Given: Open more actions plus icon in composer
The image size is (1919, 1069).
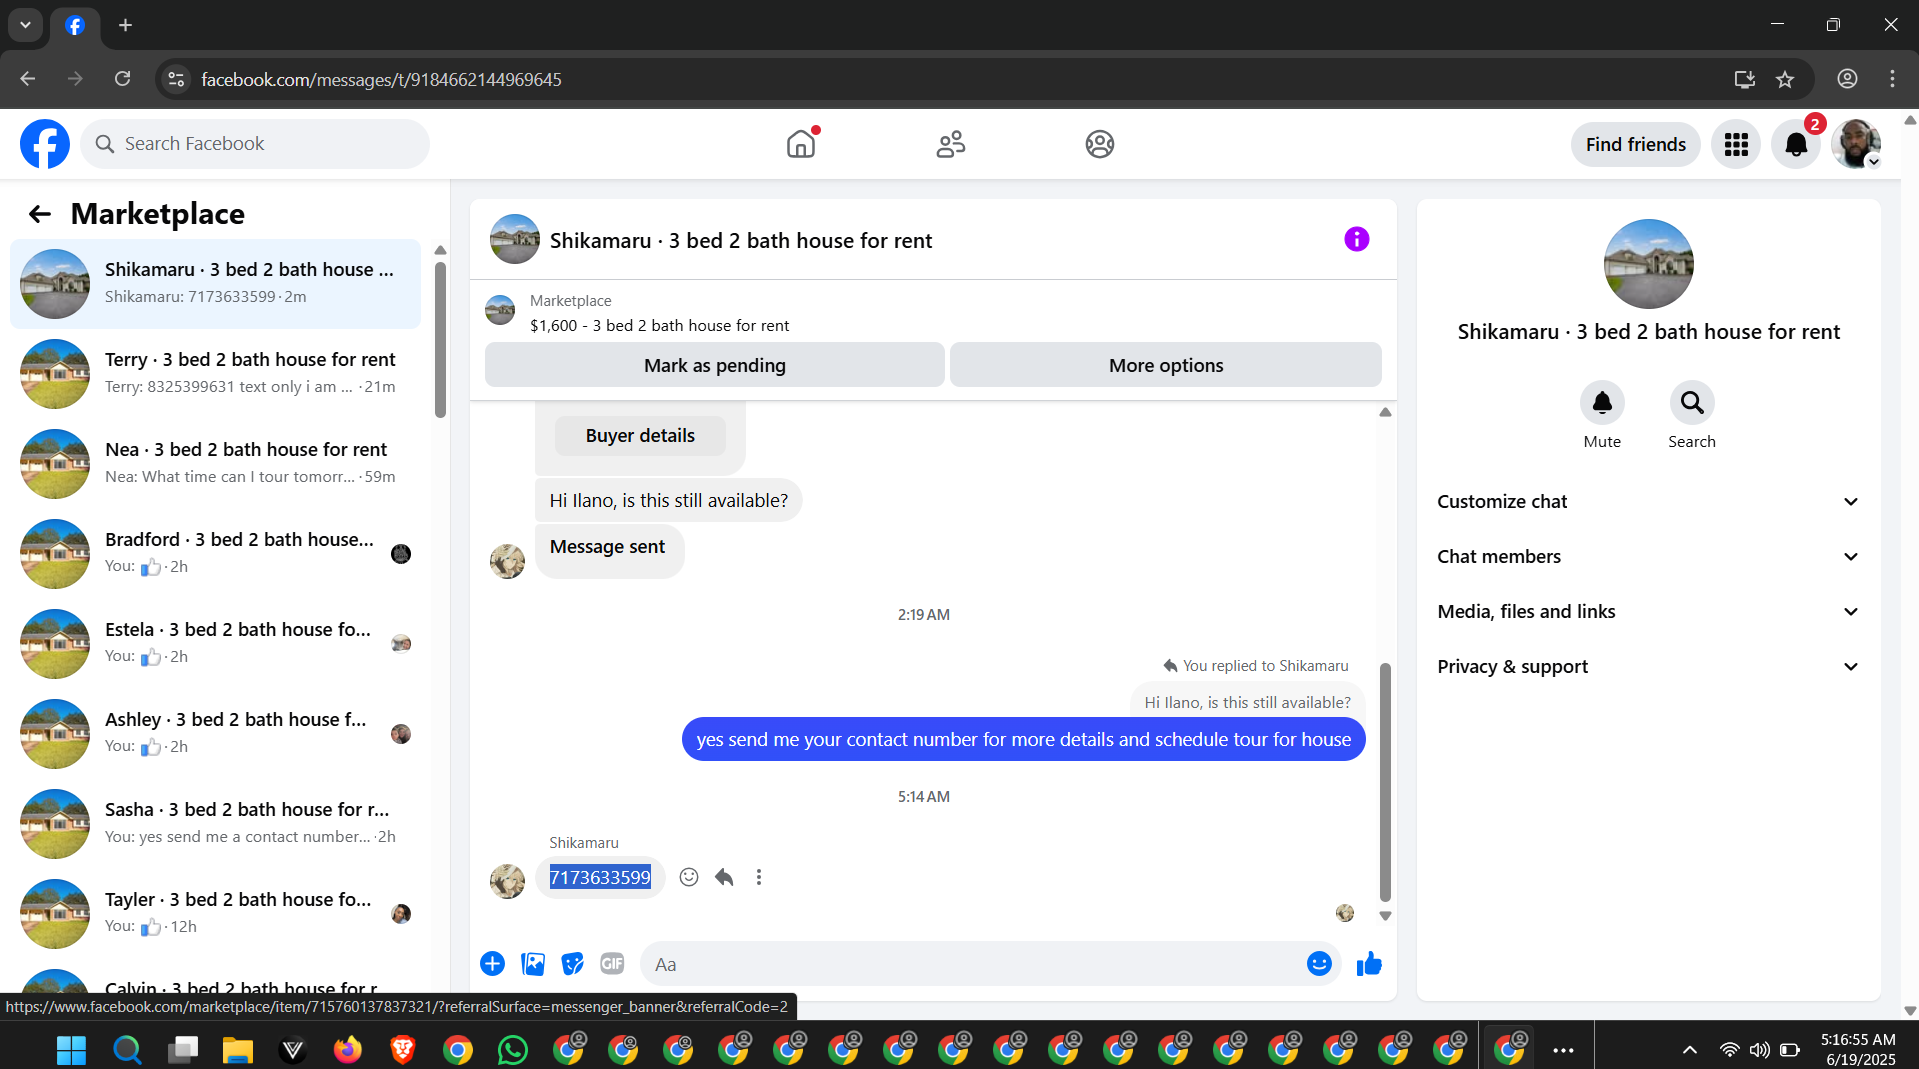Looking at the screenshot, I should click(492, 964).
